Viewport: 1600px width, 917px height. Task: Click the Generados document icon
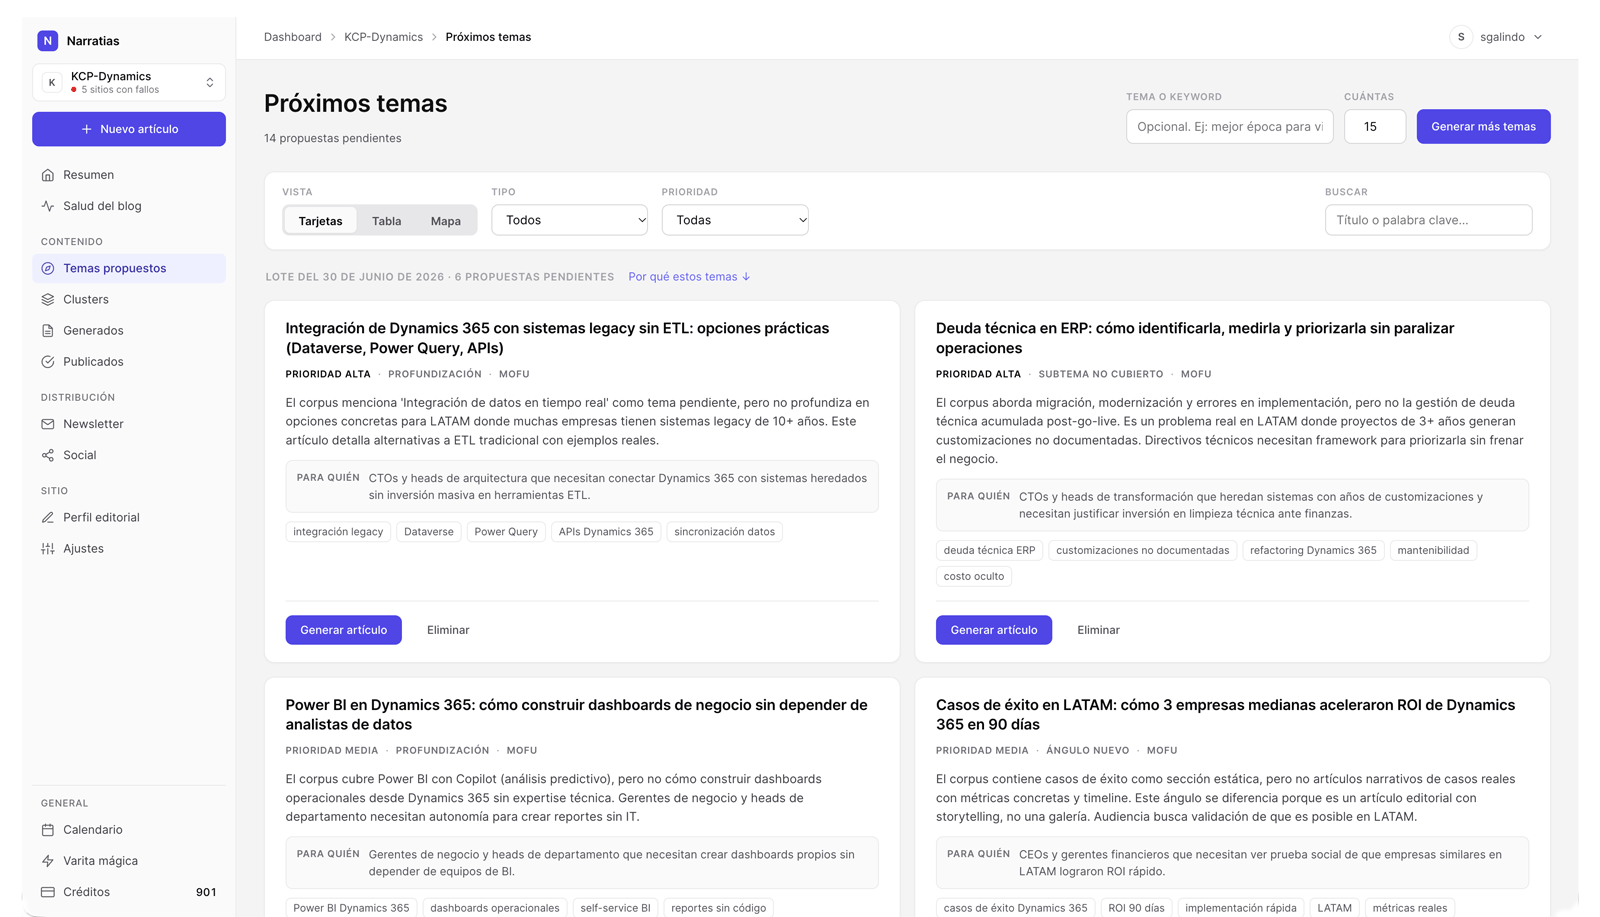click(x=48, y=330)
